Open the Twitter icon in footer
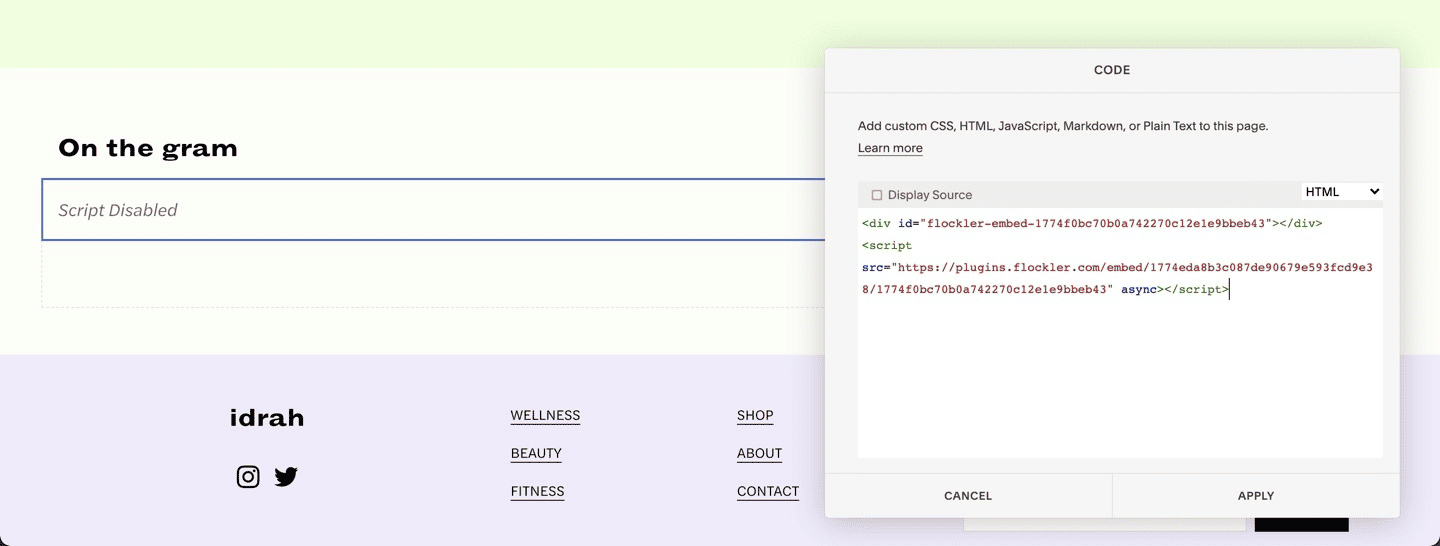Screen dimensions: 1440x546 286,477
